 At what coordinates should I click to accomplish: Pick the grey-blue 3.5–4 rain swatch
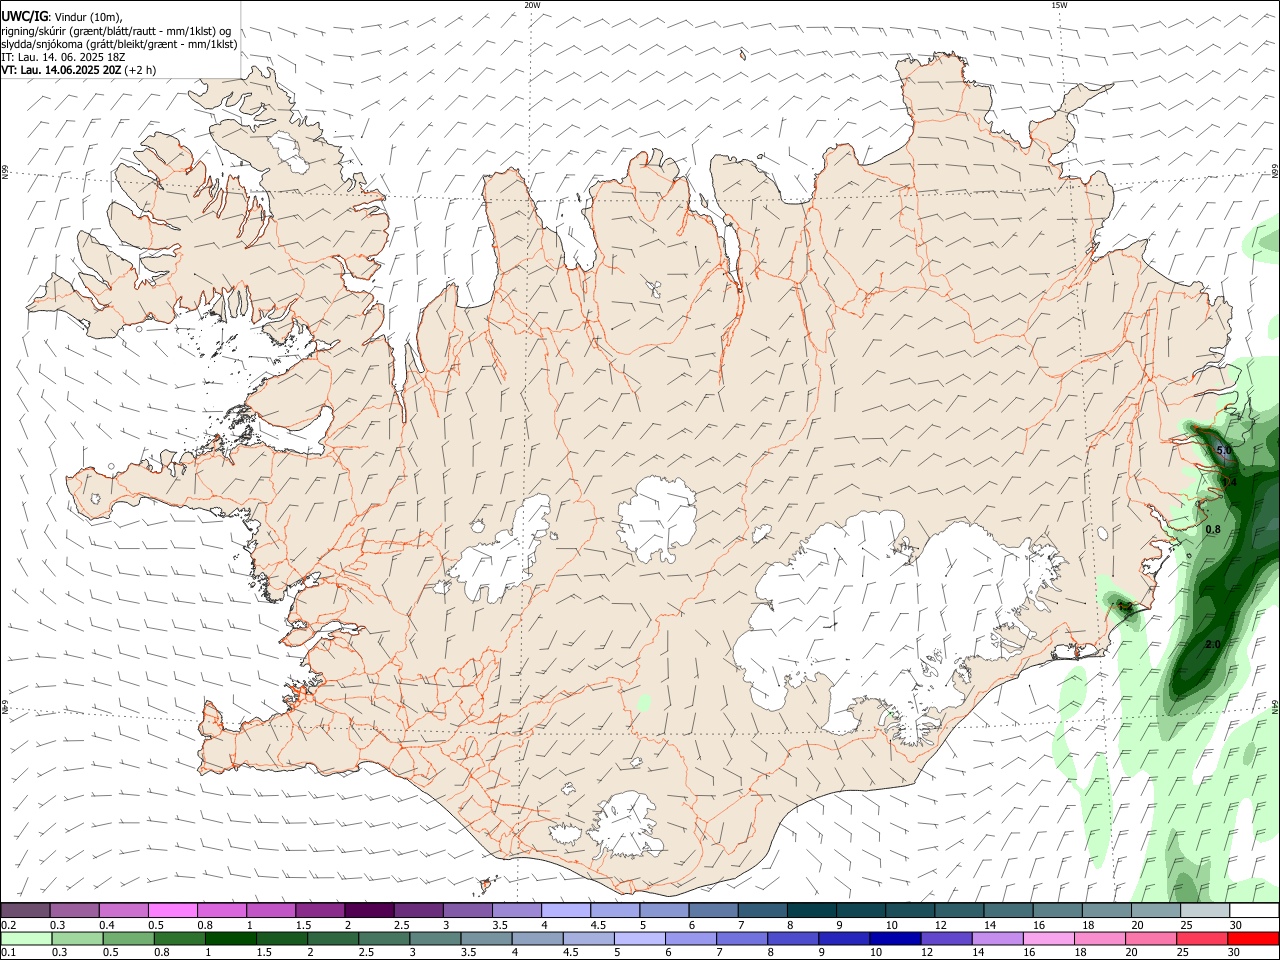pos(486,939)
